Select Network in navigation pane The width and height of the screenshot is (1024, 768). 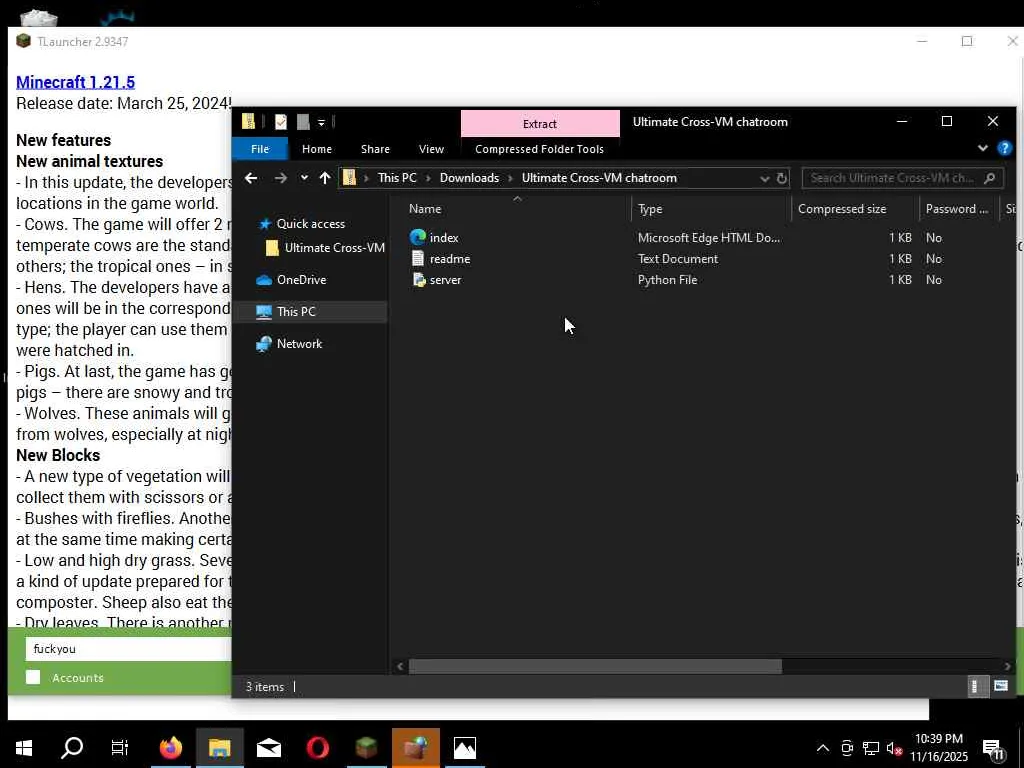tap(299, 344)
